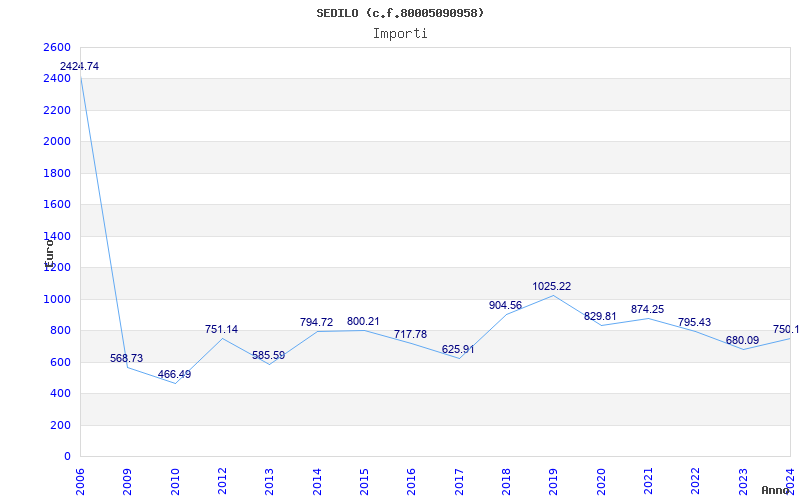Click the 1025.22 peak value label
This screenshot has width=800, height=500.
552,286
